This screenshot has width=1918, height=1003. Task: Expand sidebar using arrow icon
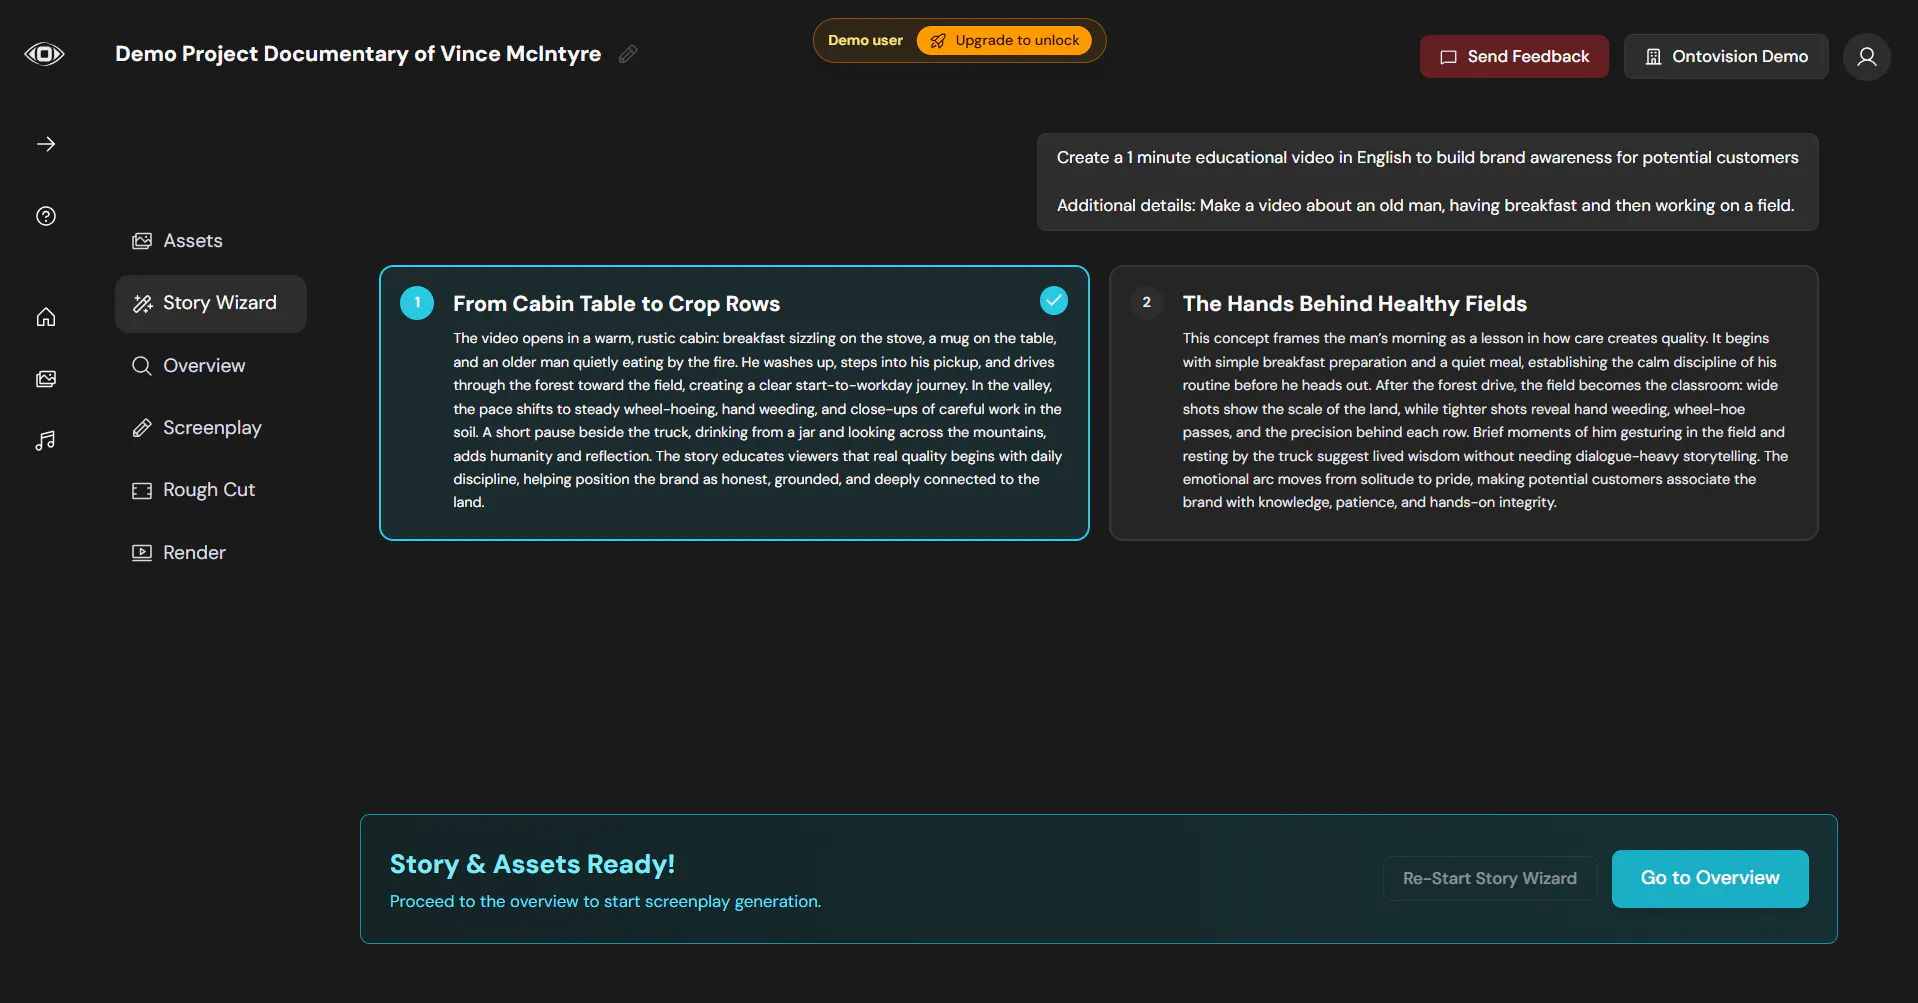[46, 144]
